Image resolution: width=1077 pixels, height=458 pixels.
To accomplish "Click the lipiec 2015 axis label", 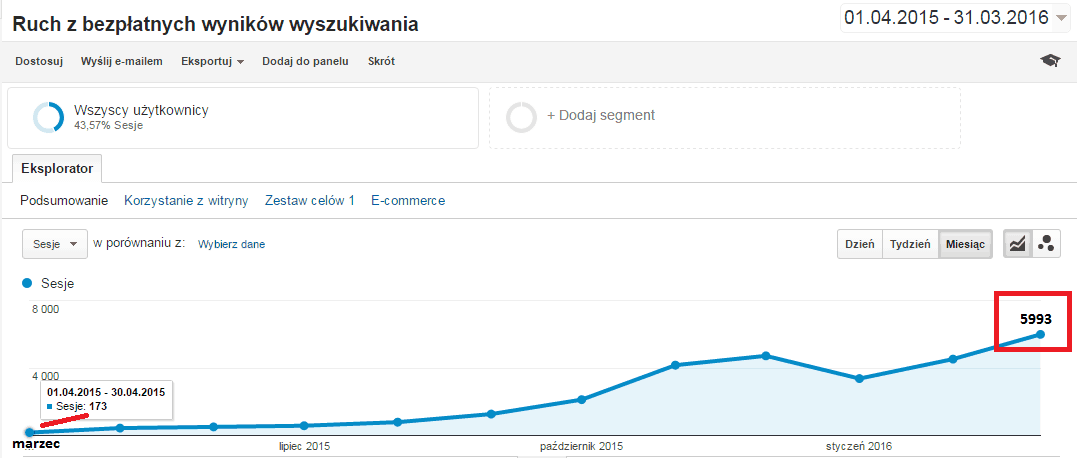I will pos(304,446).
